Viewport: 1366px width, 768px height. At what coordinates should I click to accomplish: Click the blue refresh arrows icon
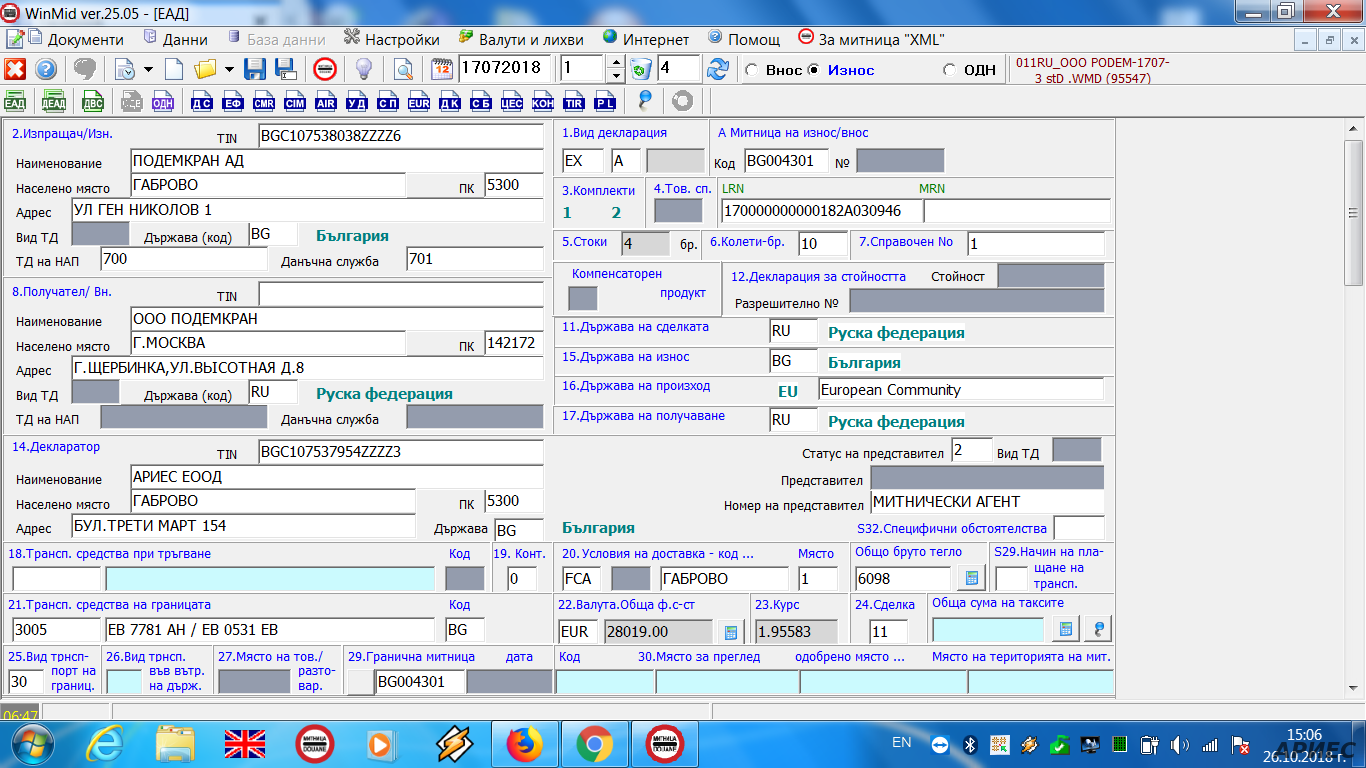(x=717, y=69)
